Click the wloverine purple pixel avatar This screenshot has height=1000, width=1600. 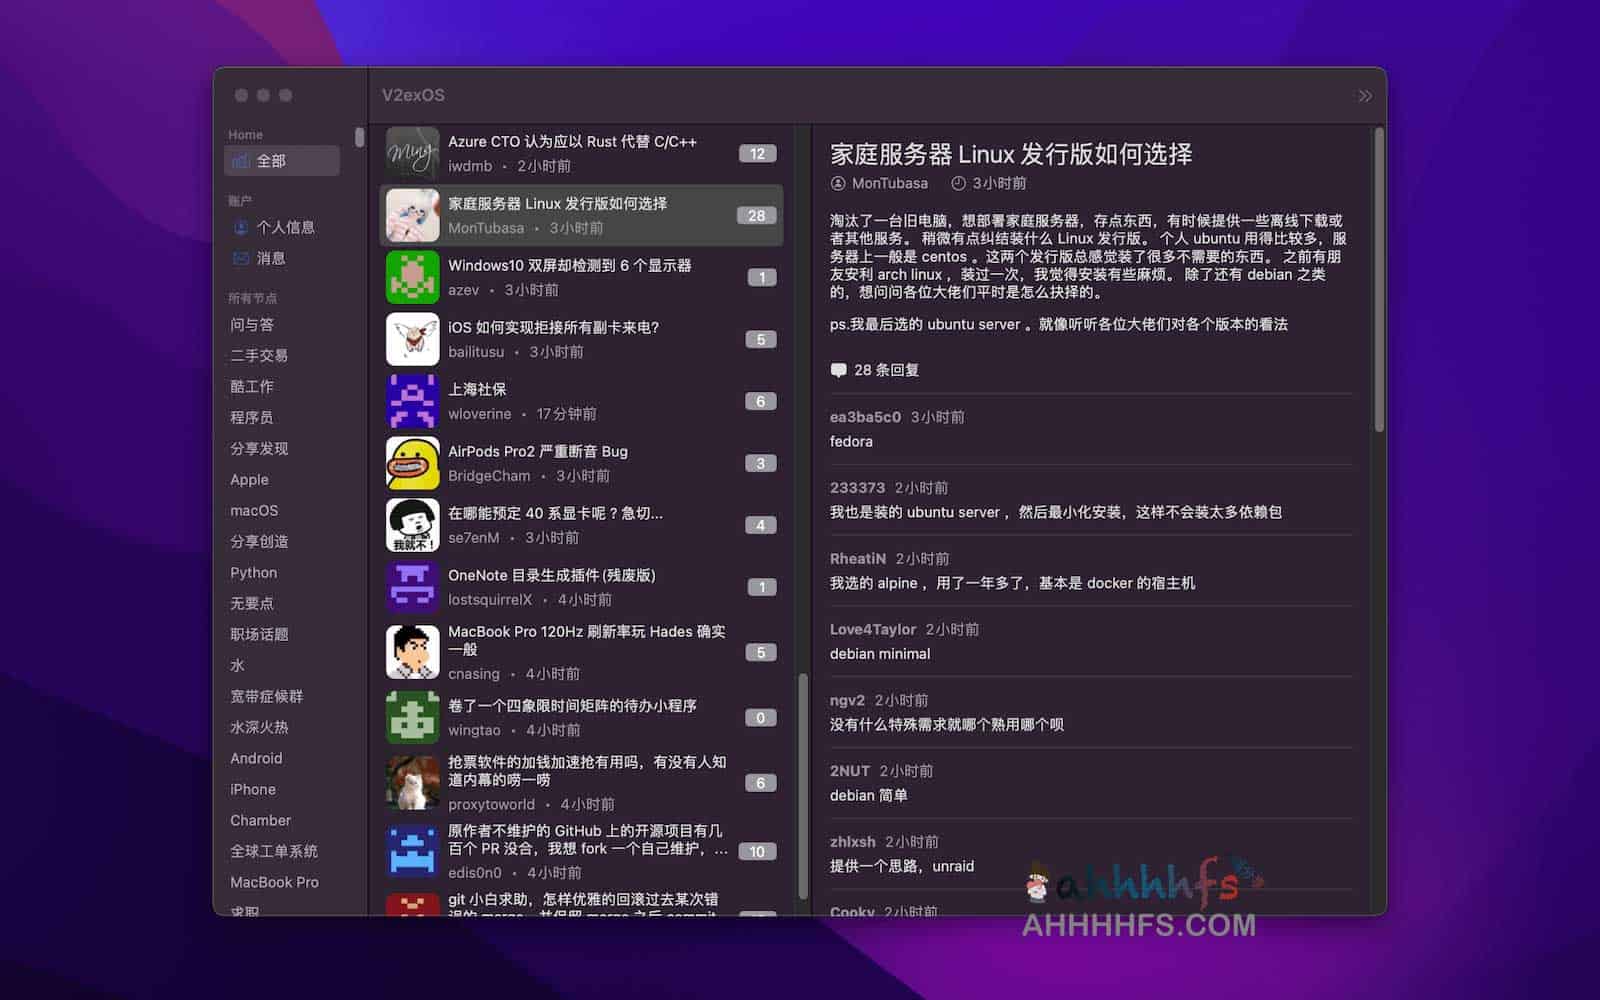point(413,401)
